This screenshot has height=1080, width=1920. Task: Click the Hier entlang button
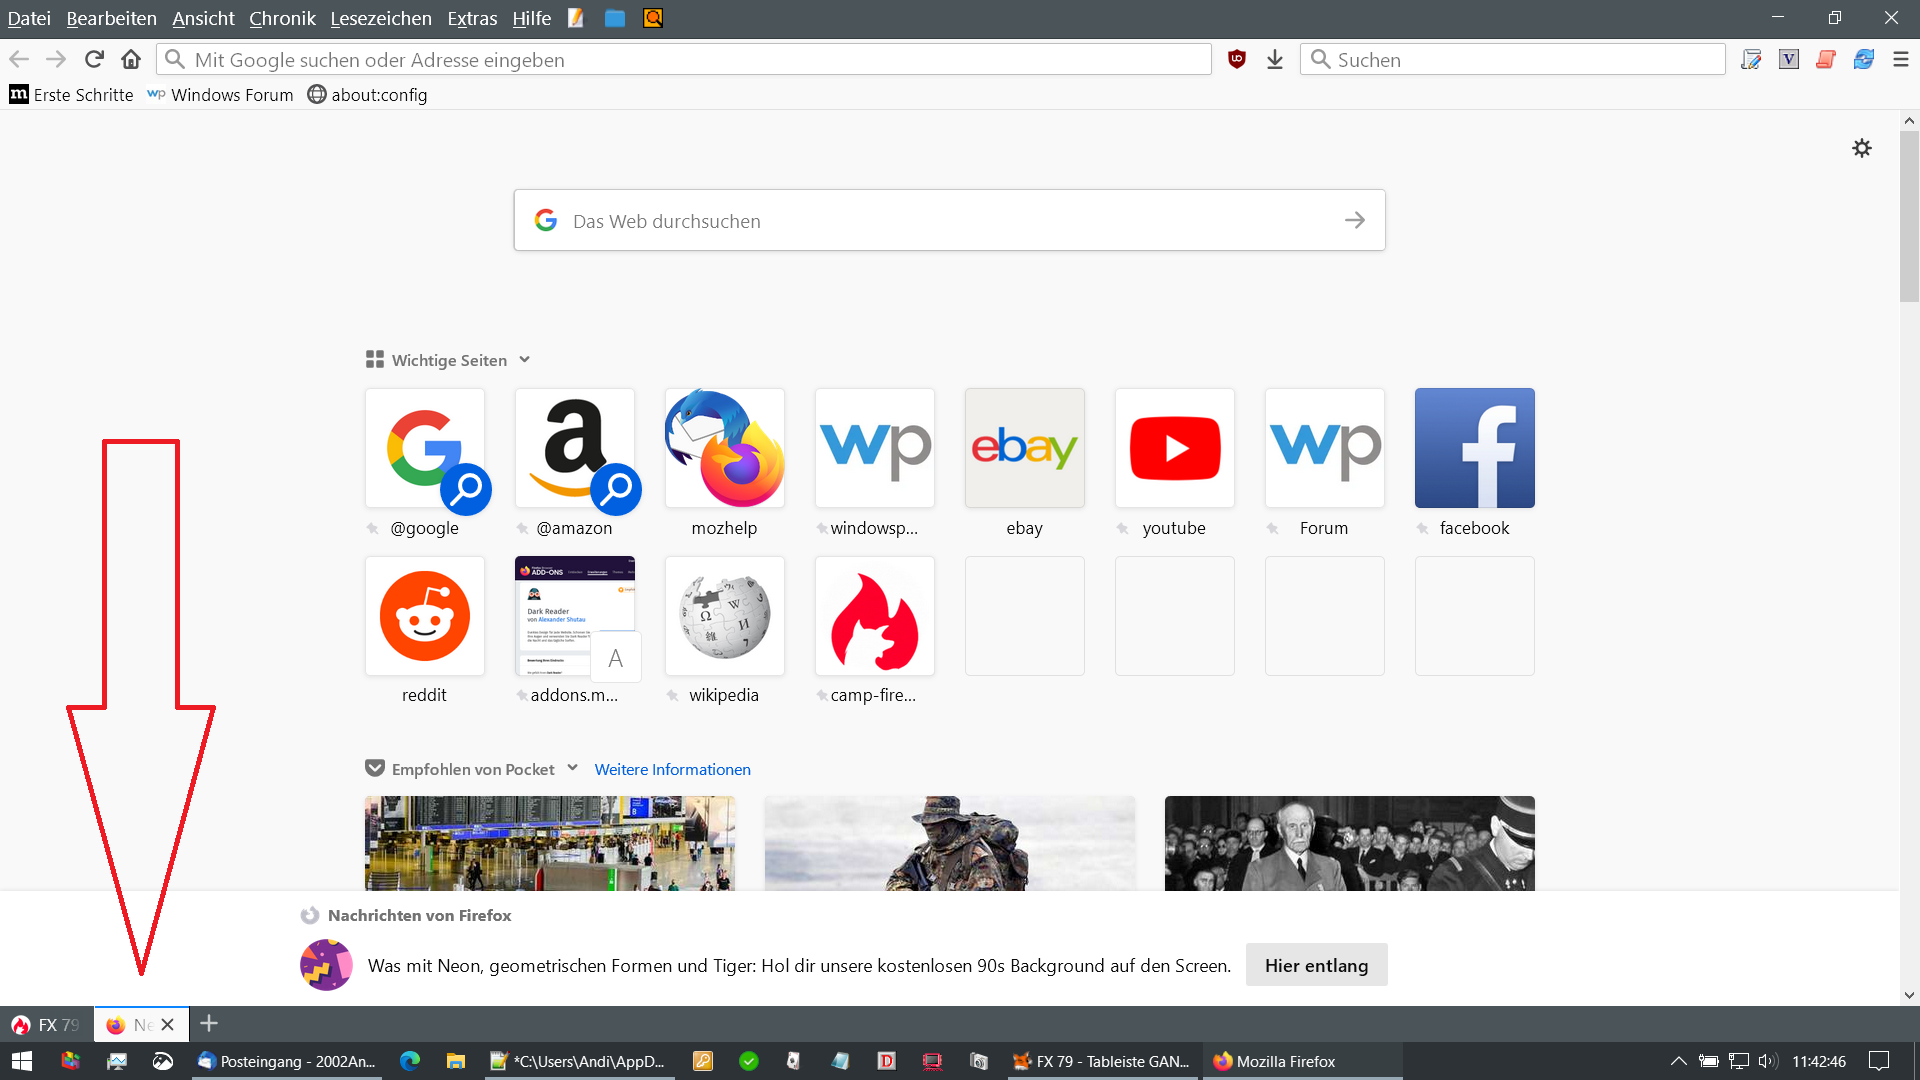[1316, 965]
